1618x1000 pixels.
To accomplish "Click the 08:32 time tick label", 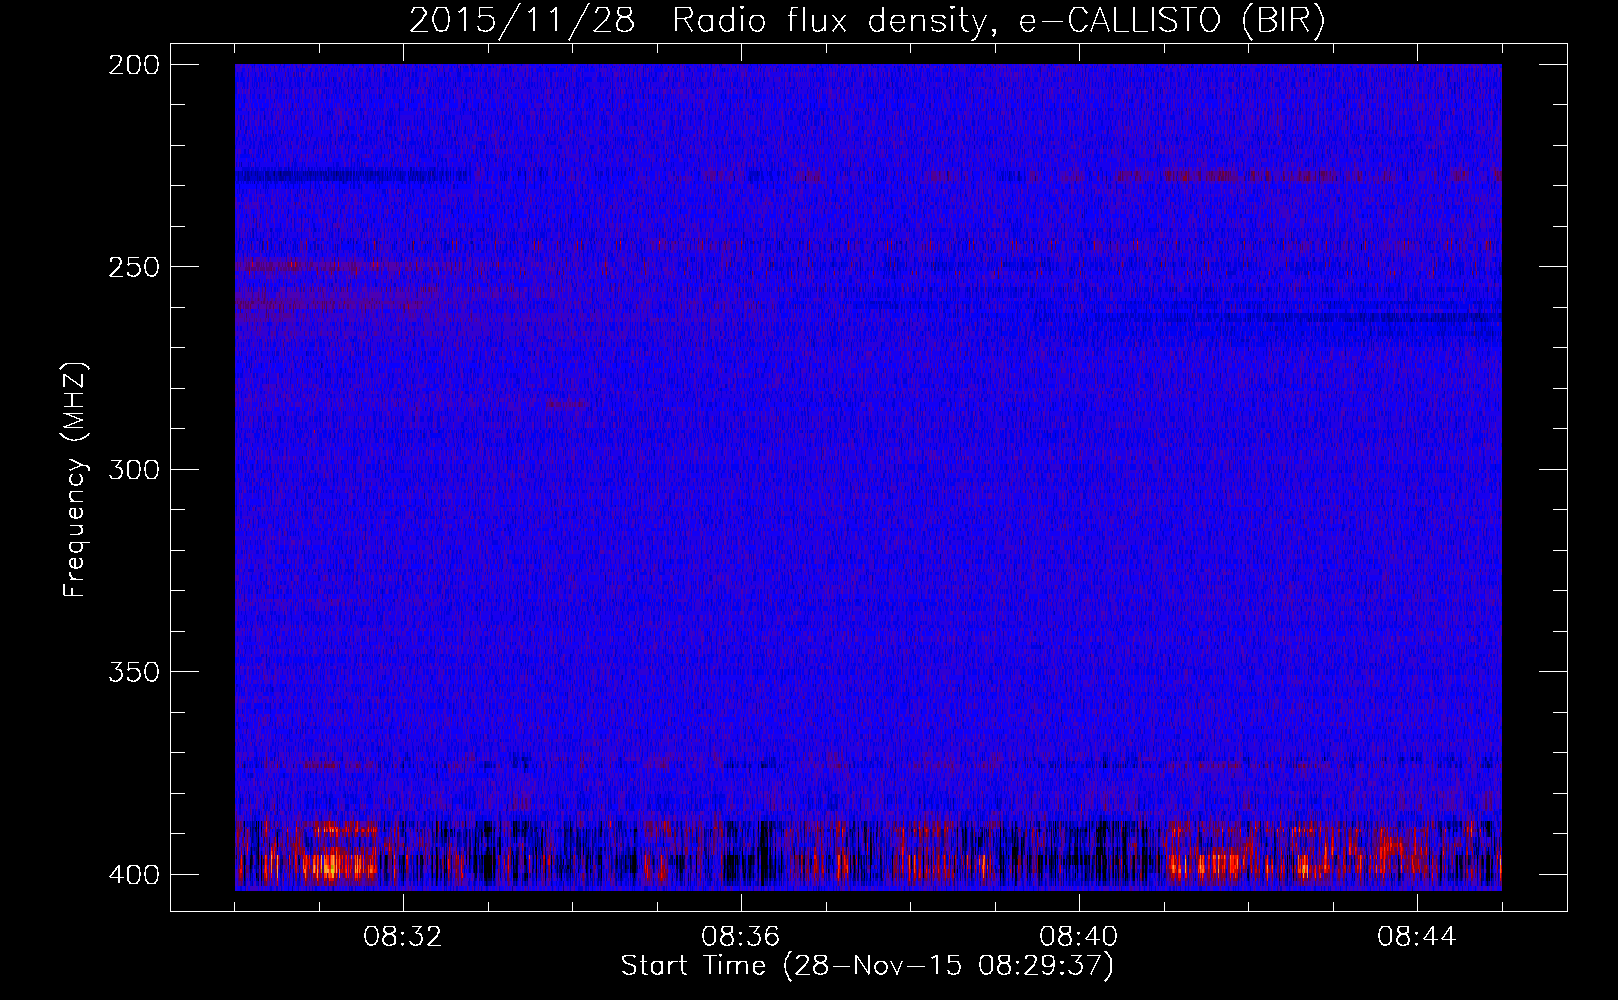I will pos(403,937).
